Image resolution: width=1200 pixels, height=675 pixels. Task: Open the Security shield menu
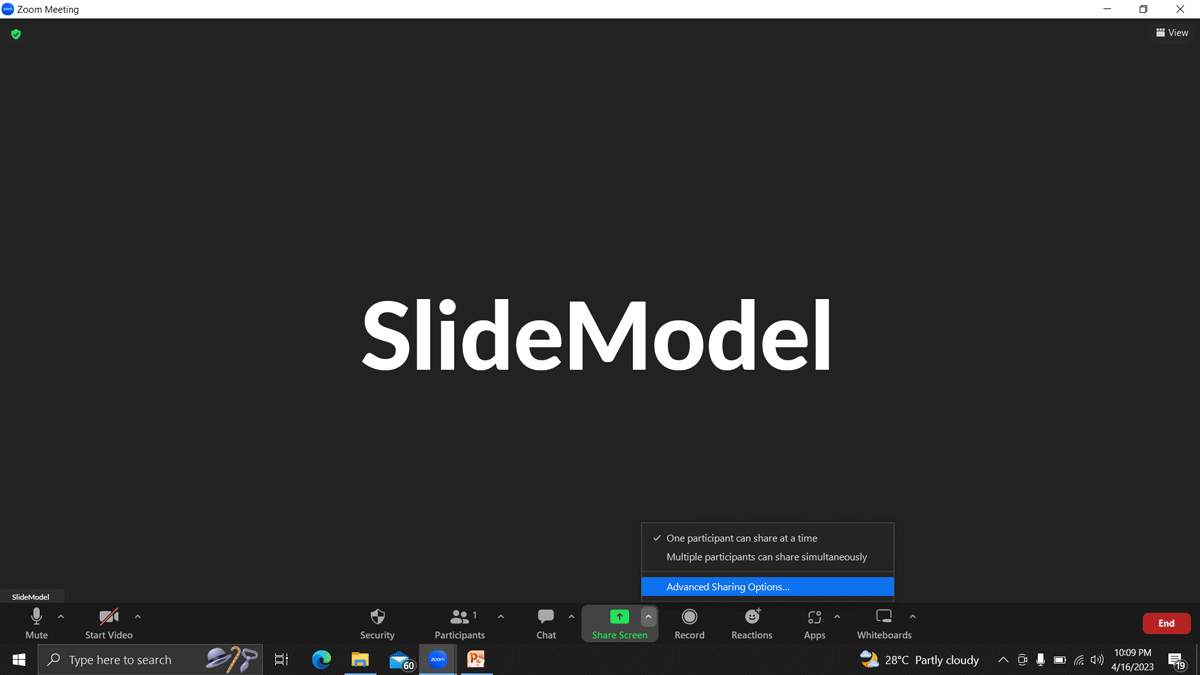click(377, 623)
